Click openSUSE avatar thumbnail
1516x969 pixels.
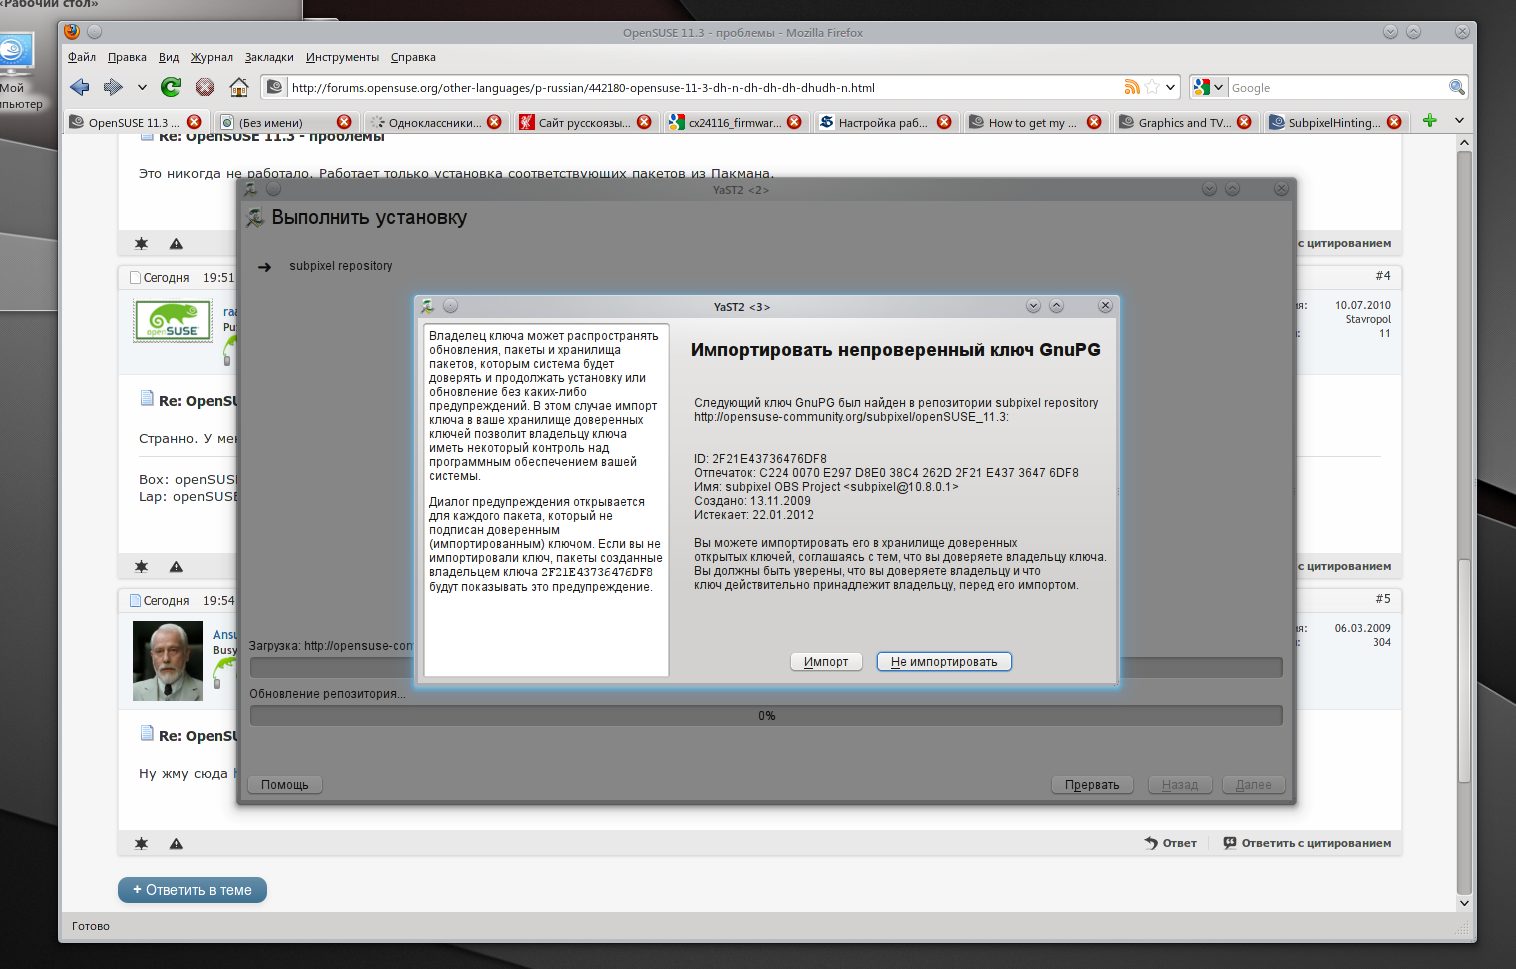[x=173, y=320]
